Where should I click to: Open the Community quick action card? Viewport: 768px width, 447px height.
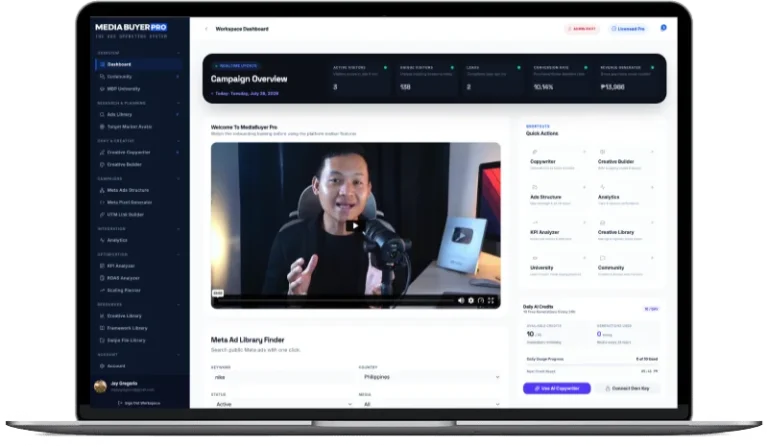point(625,266)
